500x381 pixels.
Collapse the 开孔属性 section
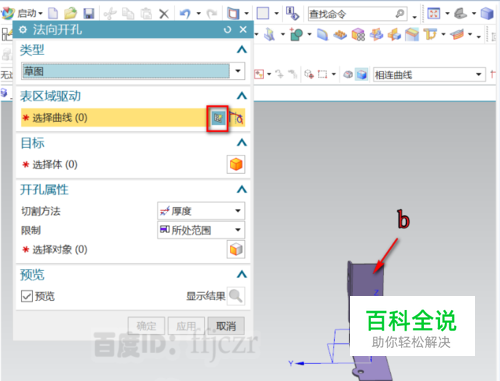tap(242, 190)
